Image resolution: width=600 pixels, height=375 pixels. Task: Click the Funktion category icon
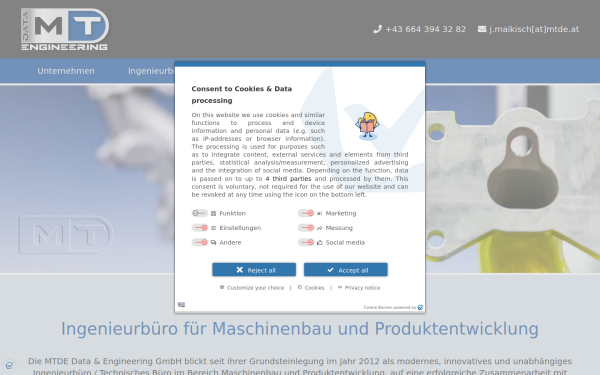tap(214, 214)
